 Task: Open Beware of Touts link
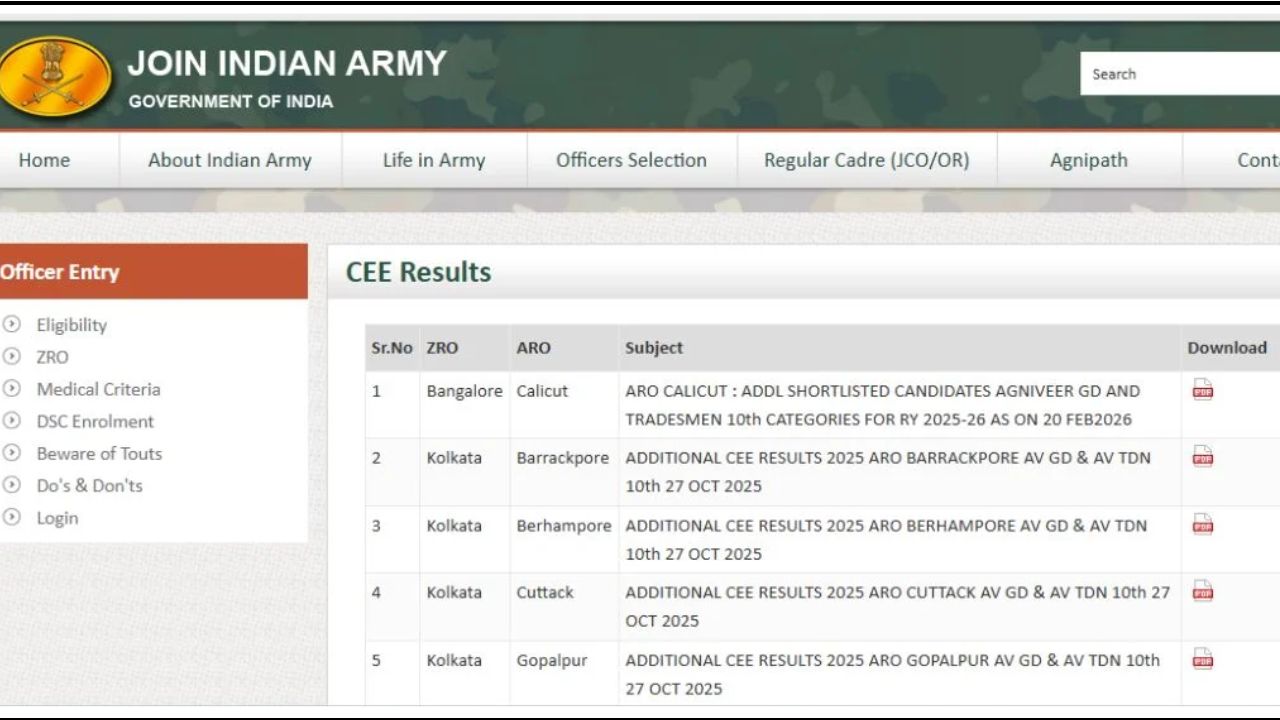click(99, 453)
